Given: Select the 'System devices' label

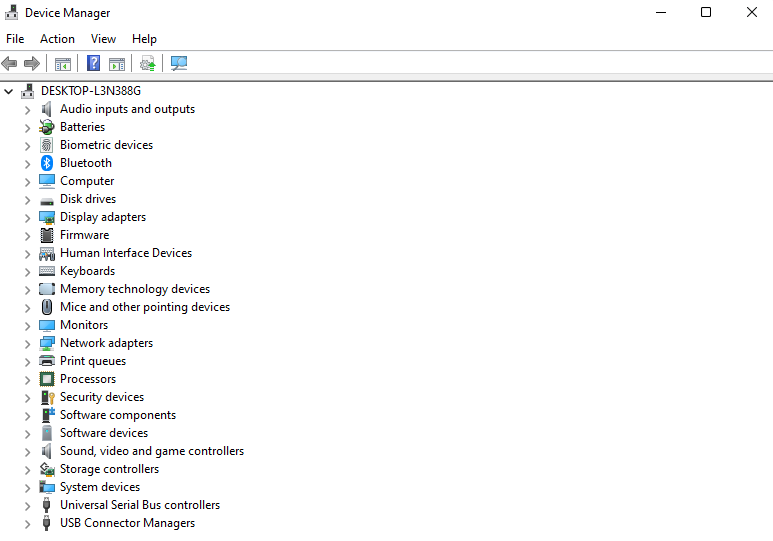Looking at the screenshot, I should coord(100,487).
